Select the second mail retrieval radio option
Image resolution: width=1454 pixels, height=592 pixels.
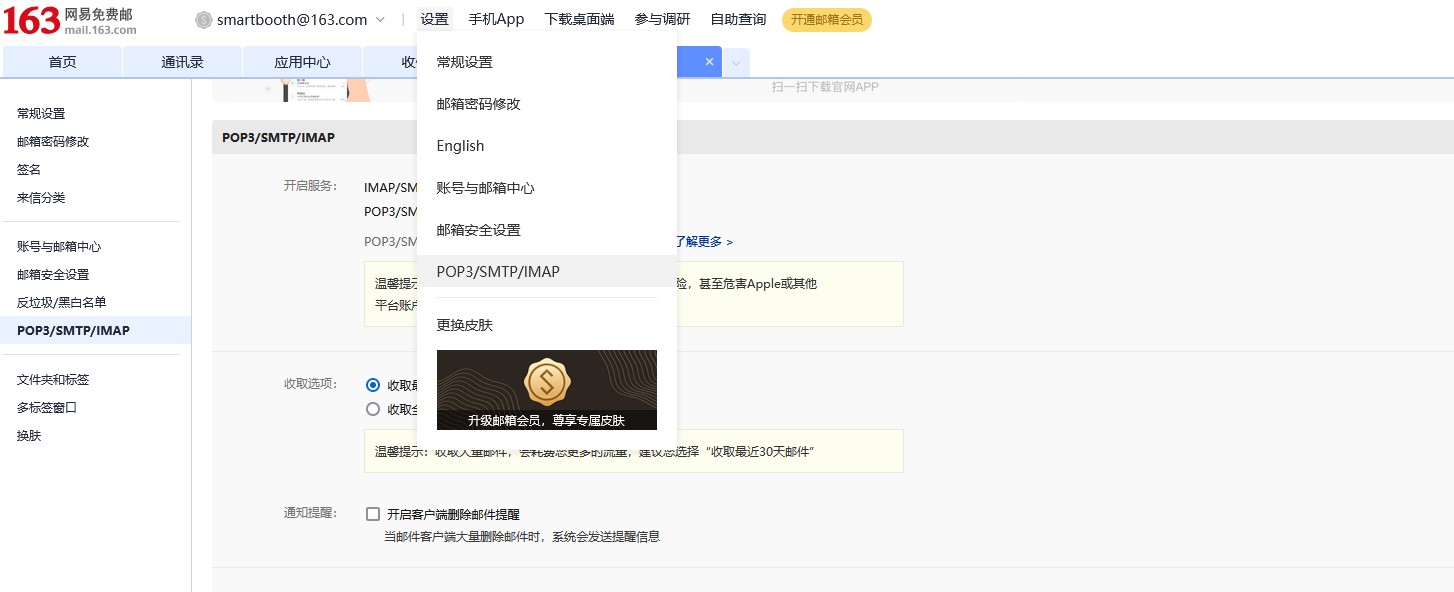tap(373, 409)
